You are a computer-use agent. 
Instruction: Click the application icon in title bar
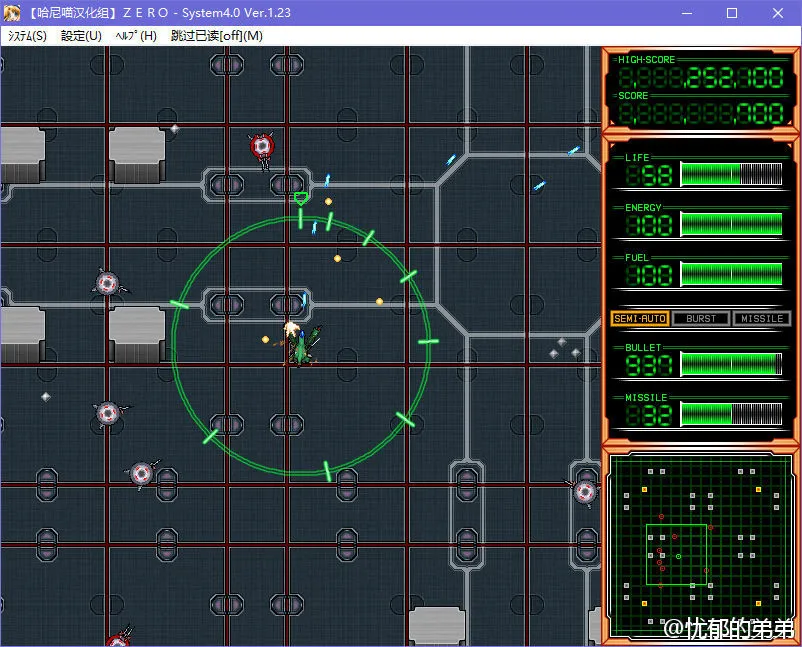[12, 13]
